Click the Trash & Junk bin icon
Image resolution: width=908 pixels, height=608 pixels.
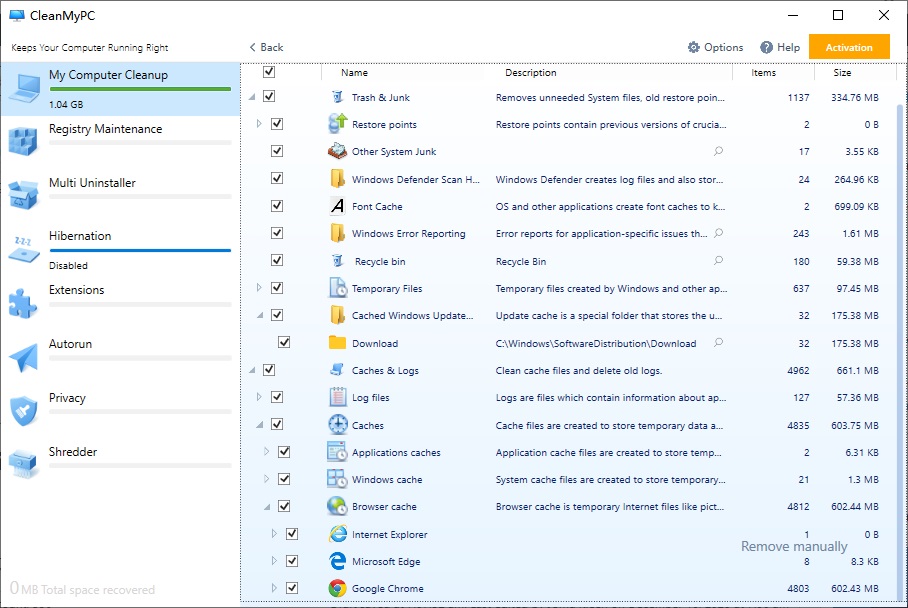click(337, 97)
